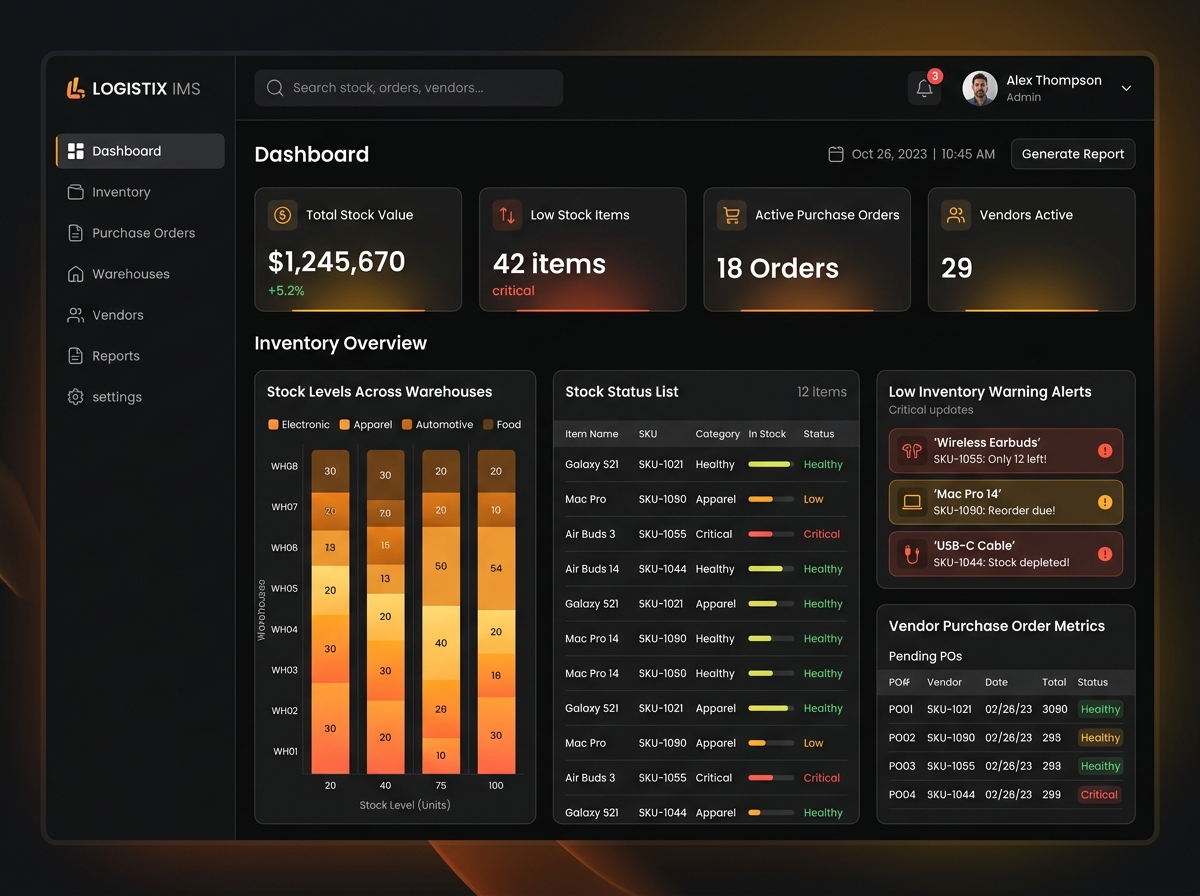
Task: Select the Automotive legend swatch
Action: coord(407,425)
